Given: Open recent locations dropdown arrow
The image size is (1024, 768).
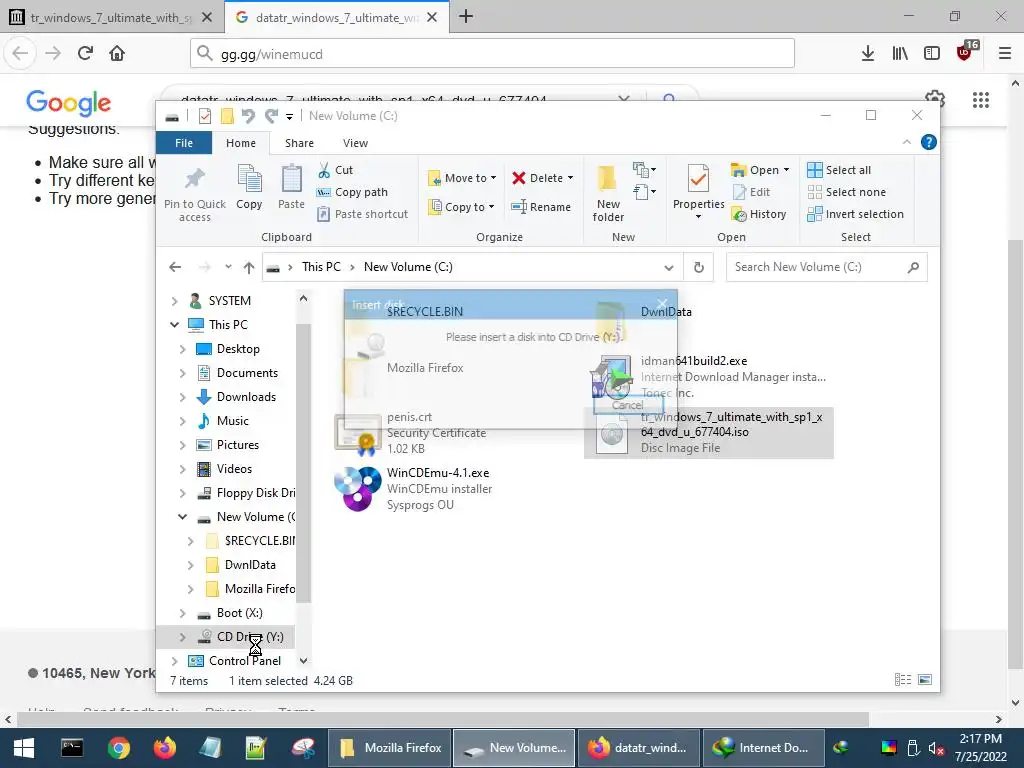Looking at the screenshot, I should point(228,267).
